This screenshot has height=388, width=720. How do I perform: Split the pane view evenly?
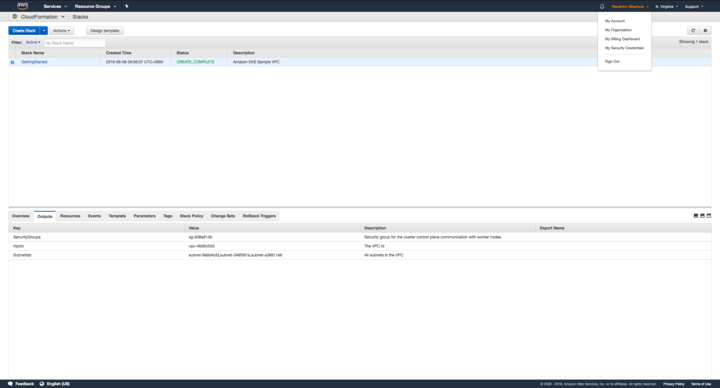tap(702, 216)
